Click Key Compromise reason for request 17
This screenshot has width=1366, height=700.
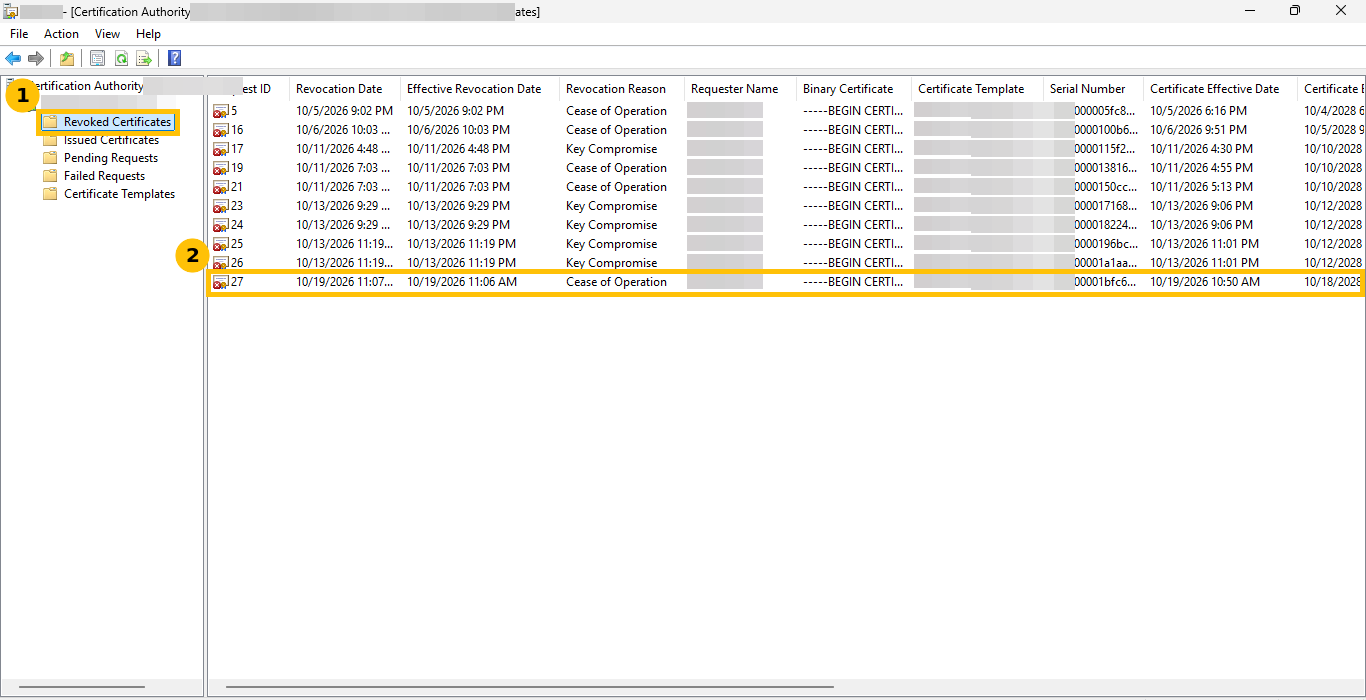tap(612, 149)
